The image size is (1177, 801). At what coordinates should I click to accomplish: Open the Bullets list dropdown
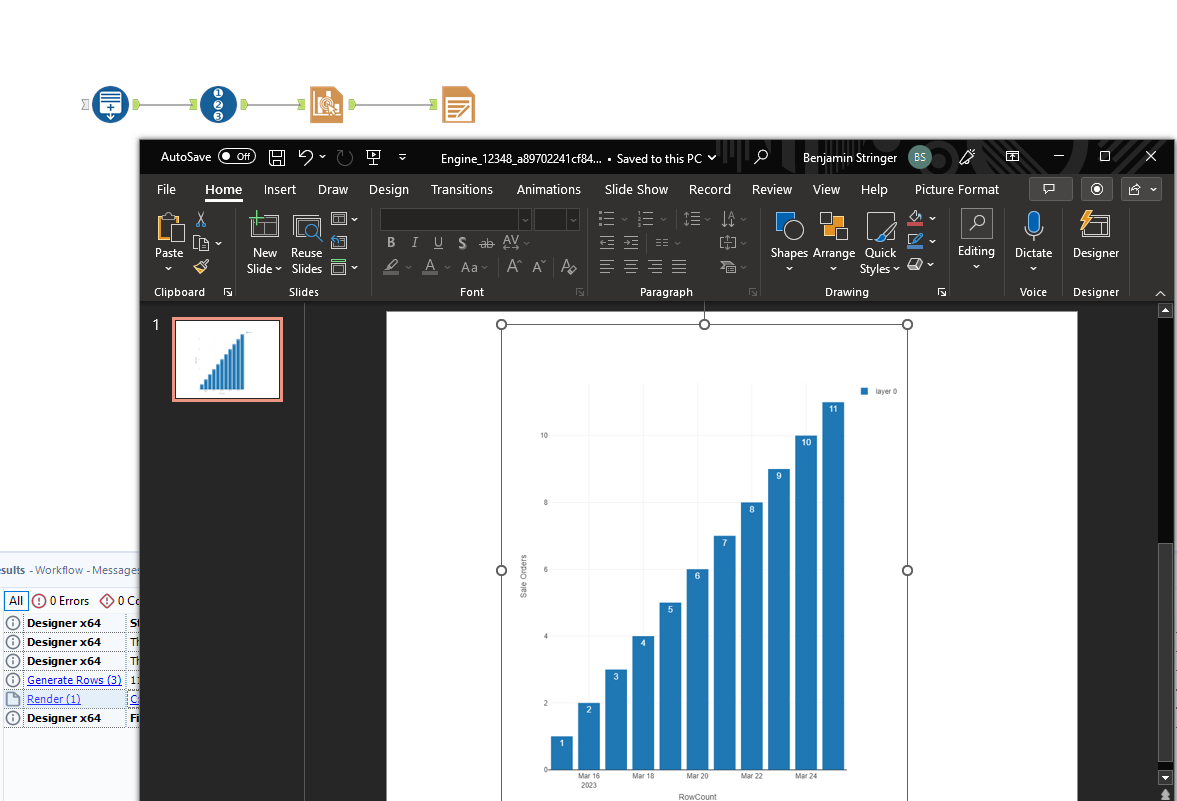(x=624, y=218)
